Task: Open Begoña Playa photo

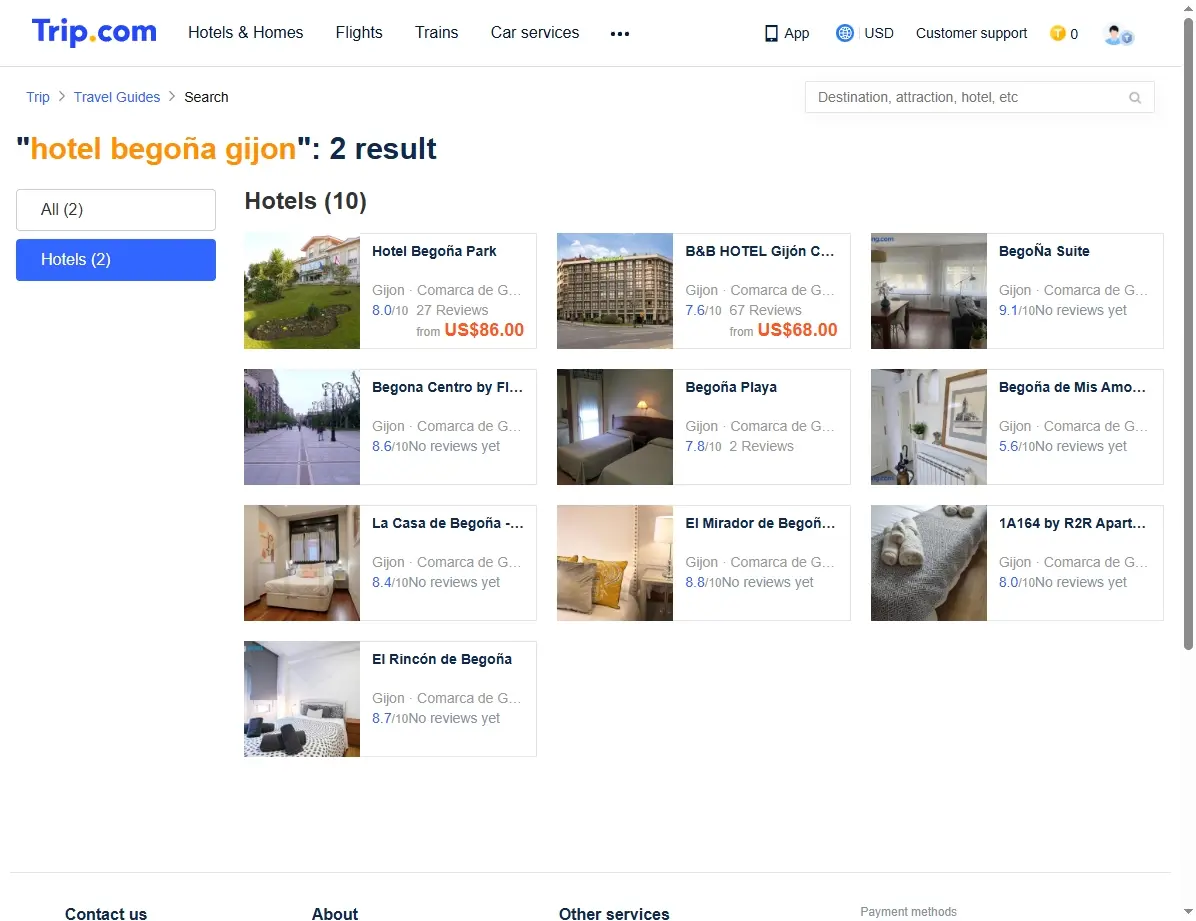Action: [615, 427]
